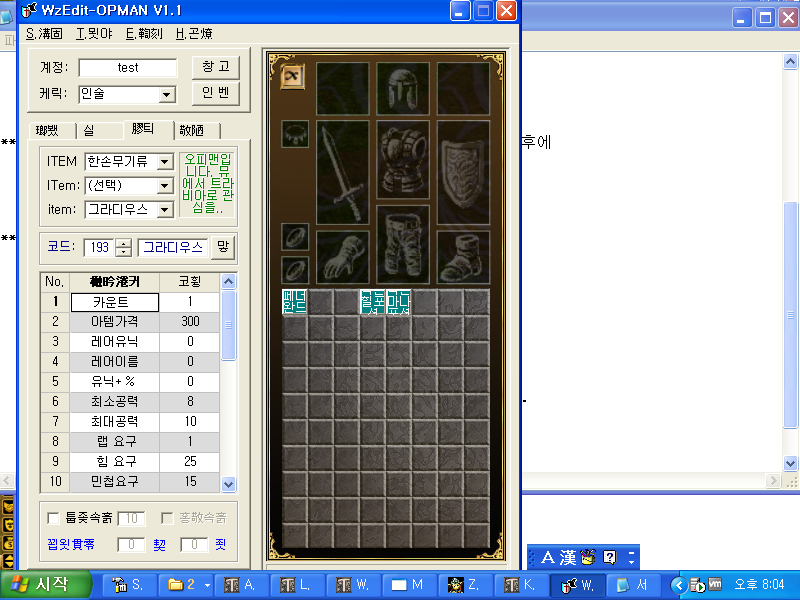
Task: Click the upper ring slot
Action: tap(295, 237)
